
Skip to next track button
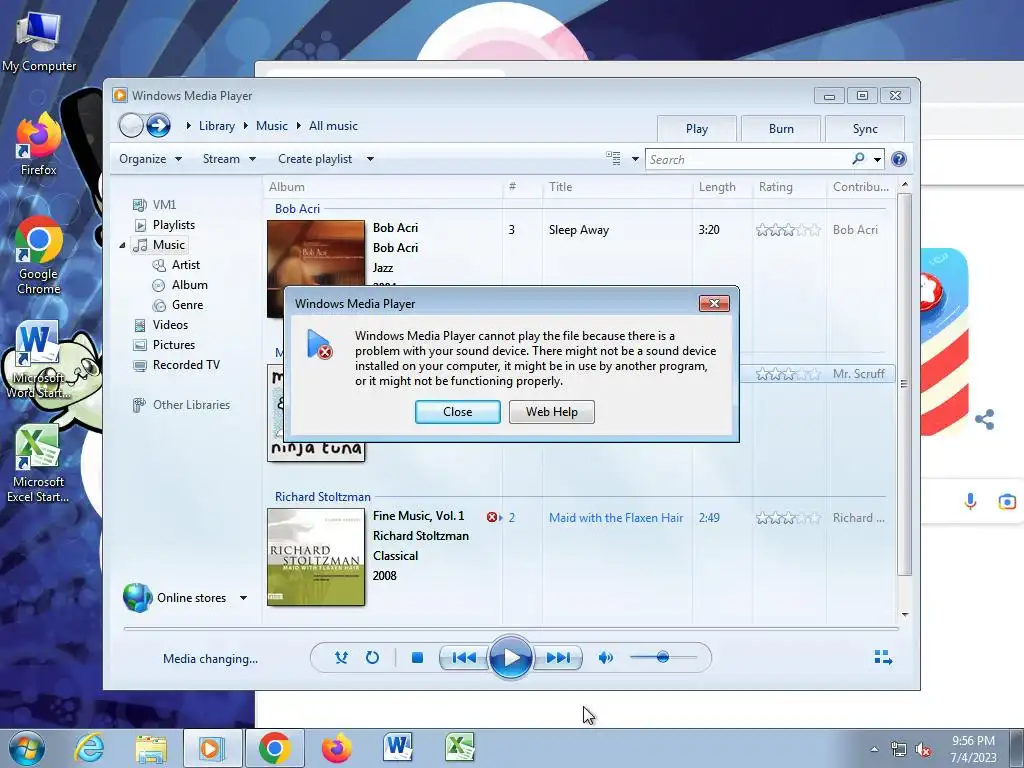click(557, 658)
